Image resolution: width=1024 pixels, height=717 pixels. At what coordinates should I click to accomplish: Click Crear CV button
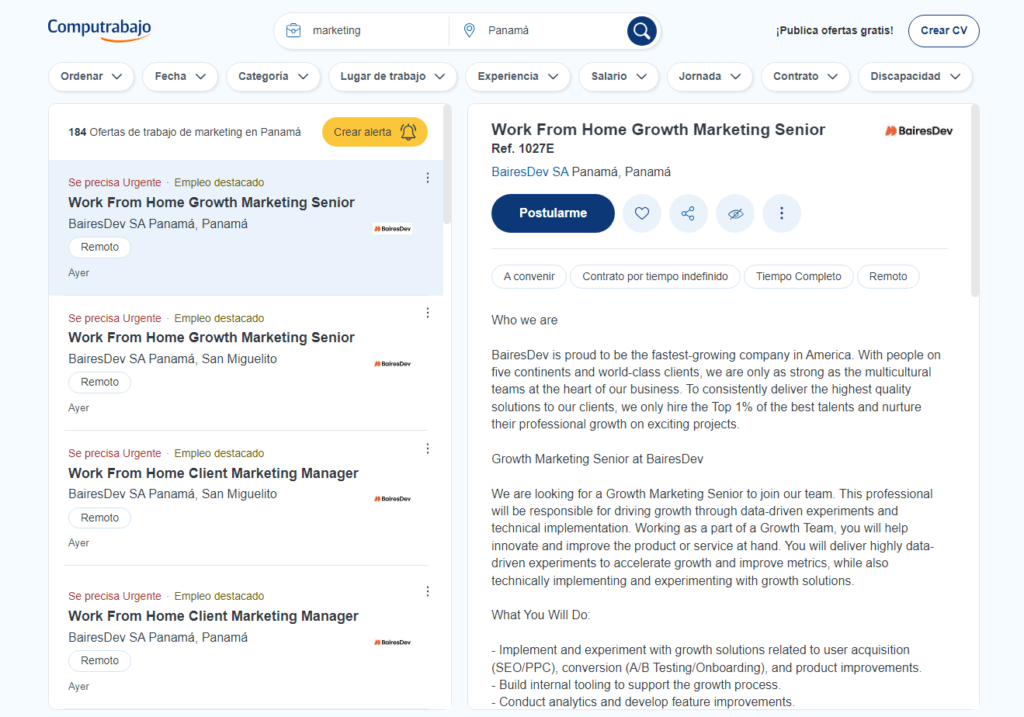(x=944, y=31)
